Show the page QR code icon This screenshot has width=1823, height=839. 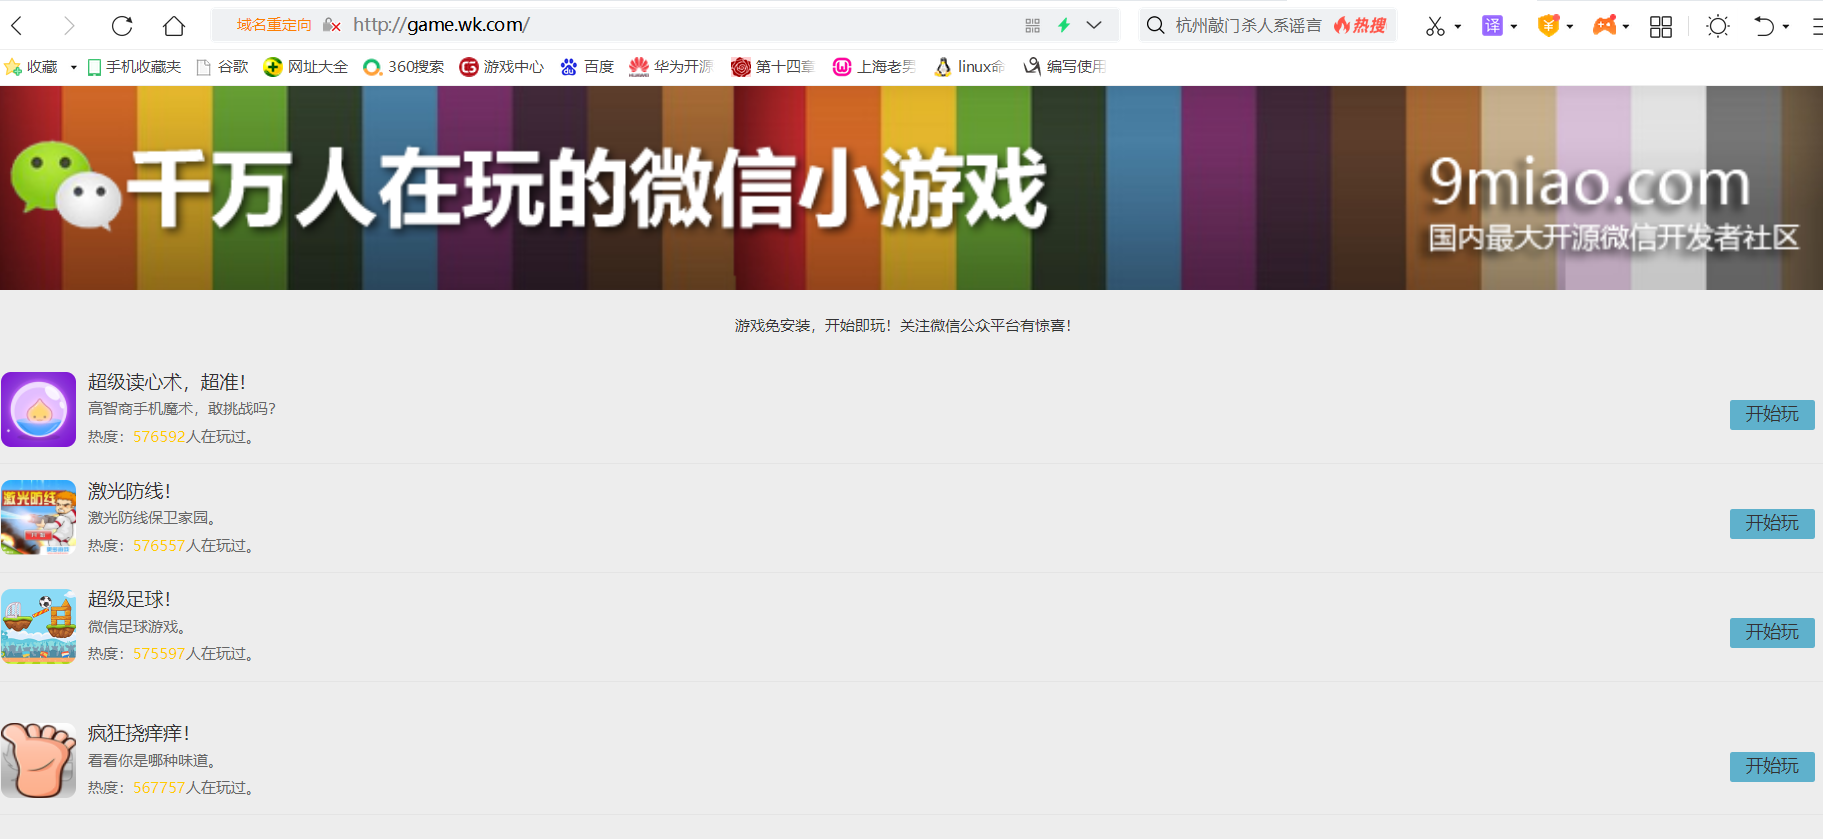pyautogui.click(x=1033, y=25)
